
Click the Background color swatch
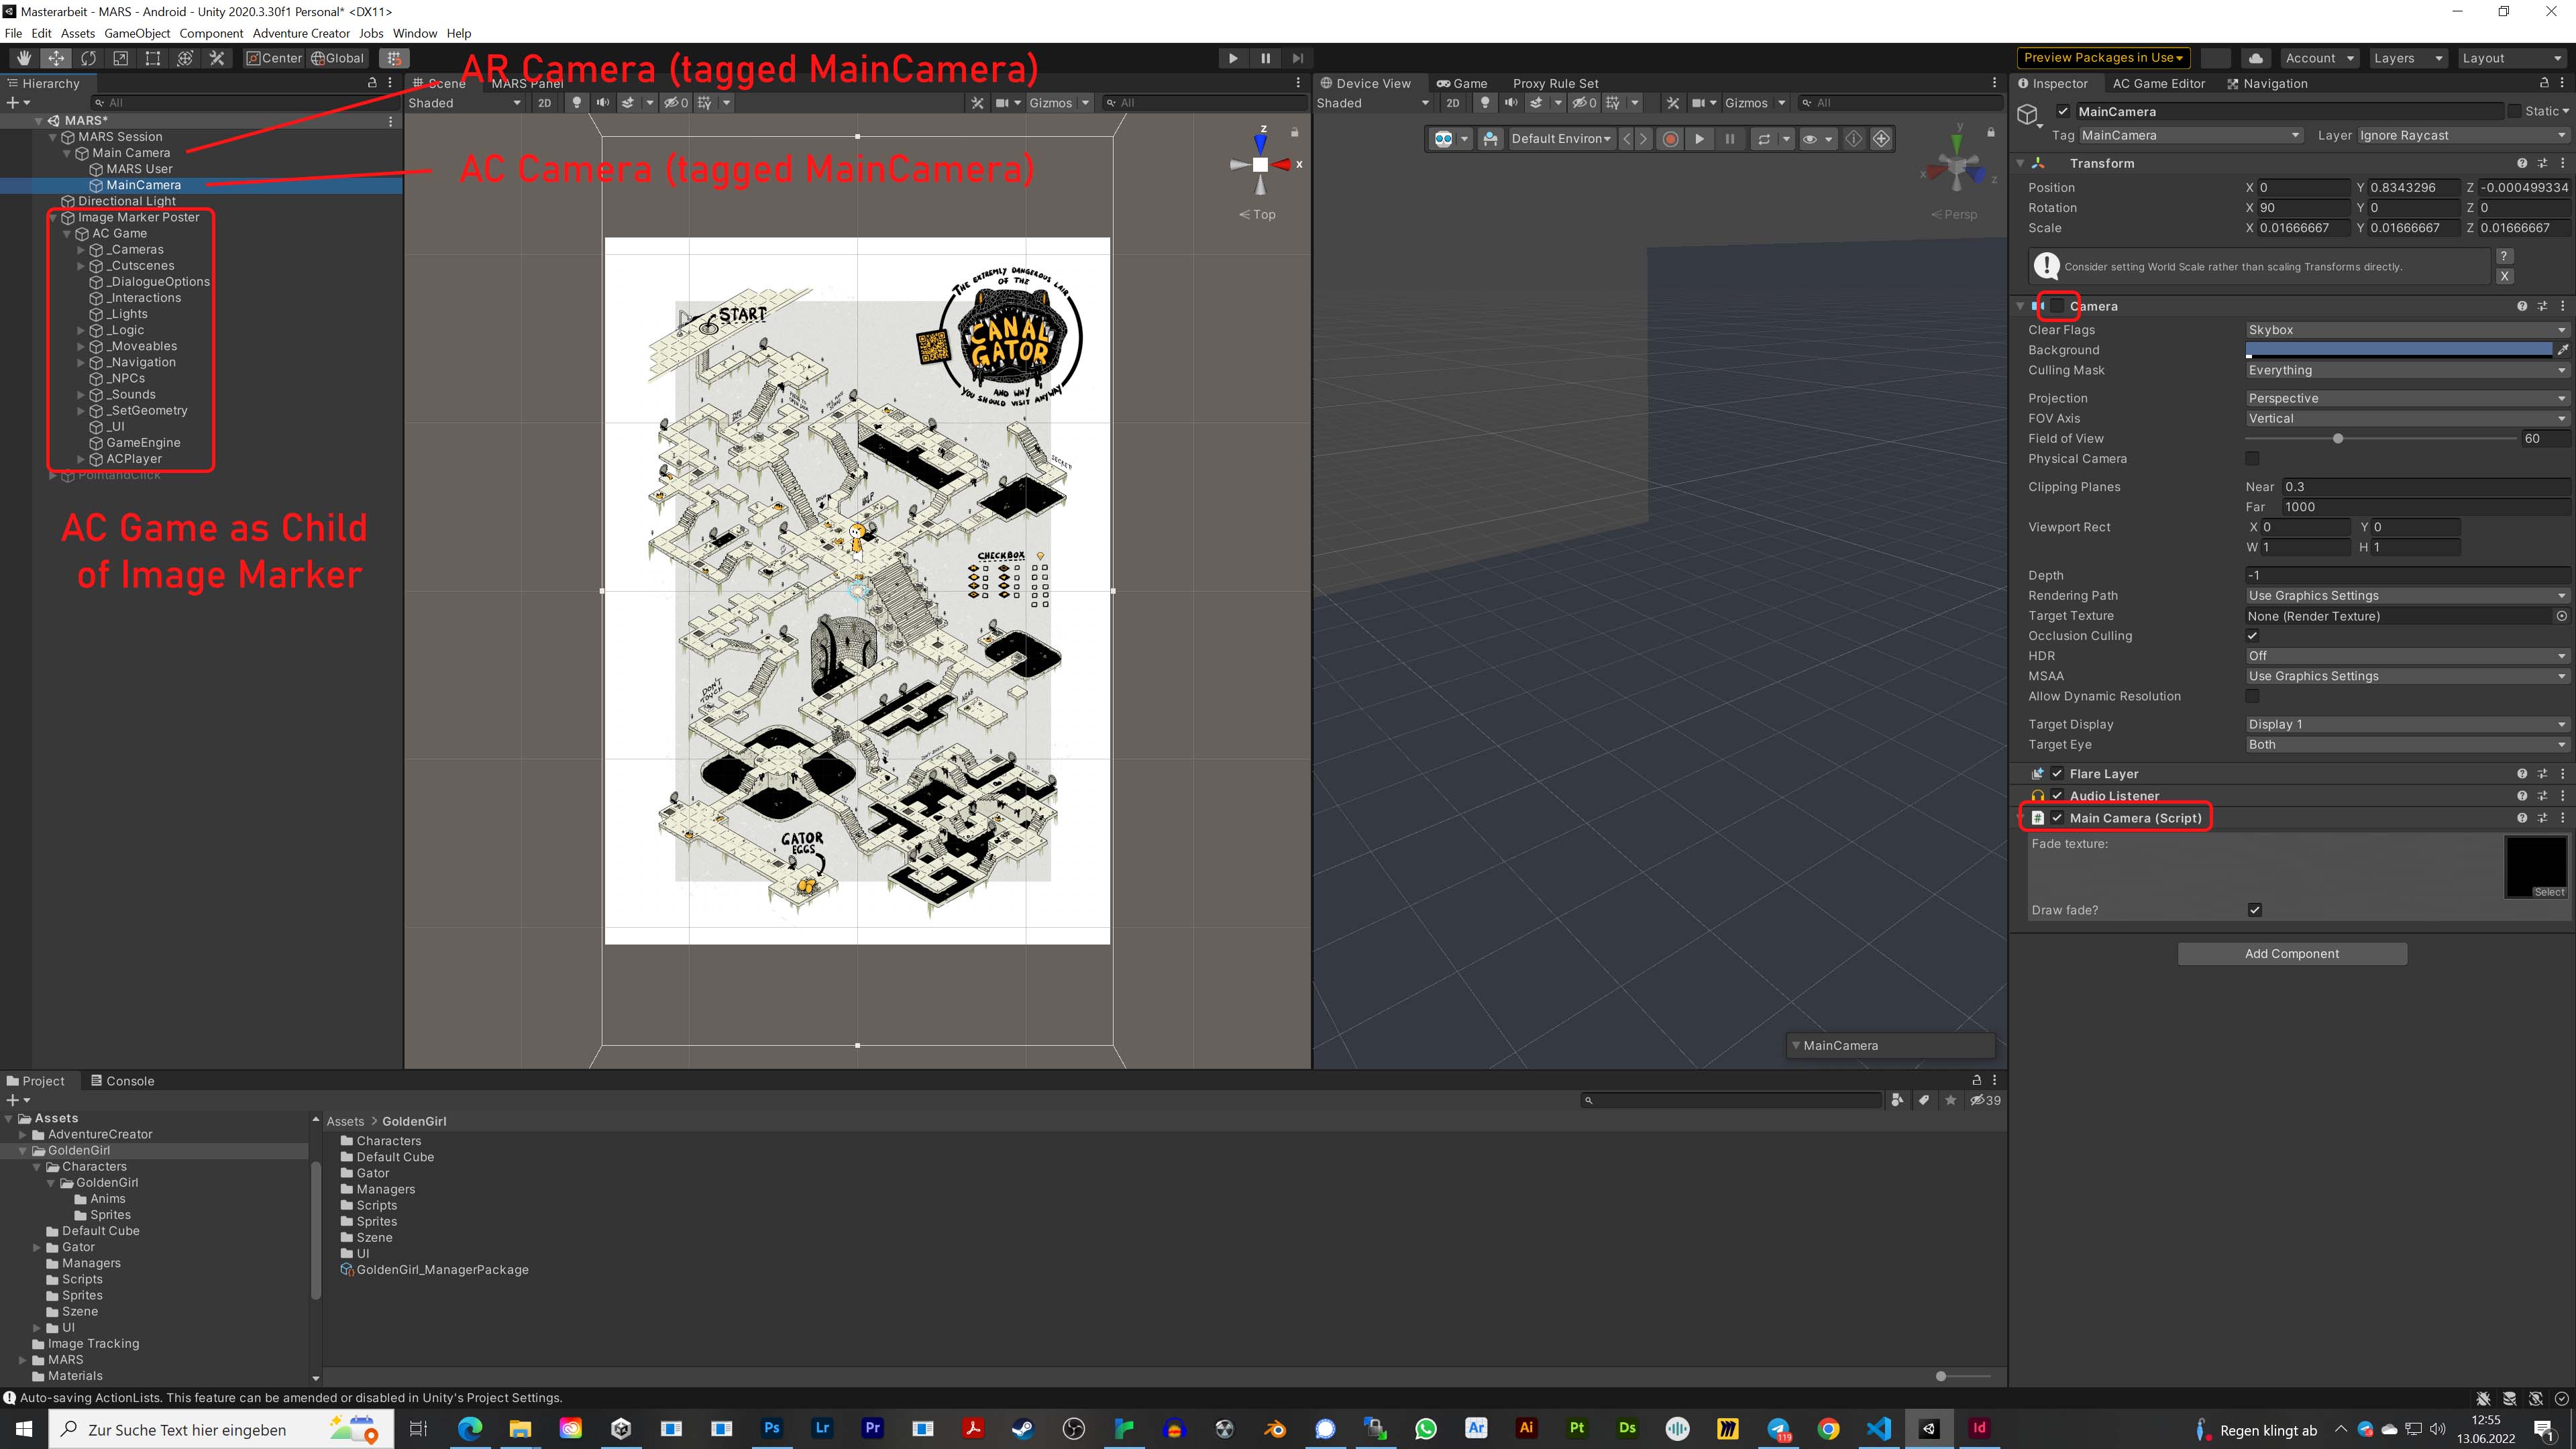tap(2398, 350)
